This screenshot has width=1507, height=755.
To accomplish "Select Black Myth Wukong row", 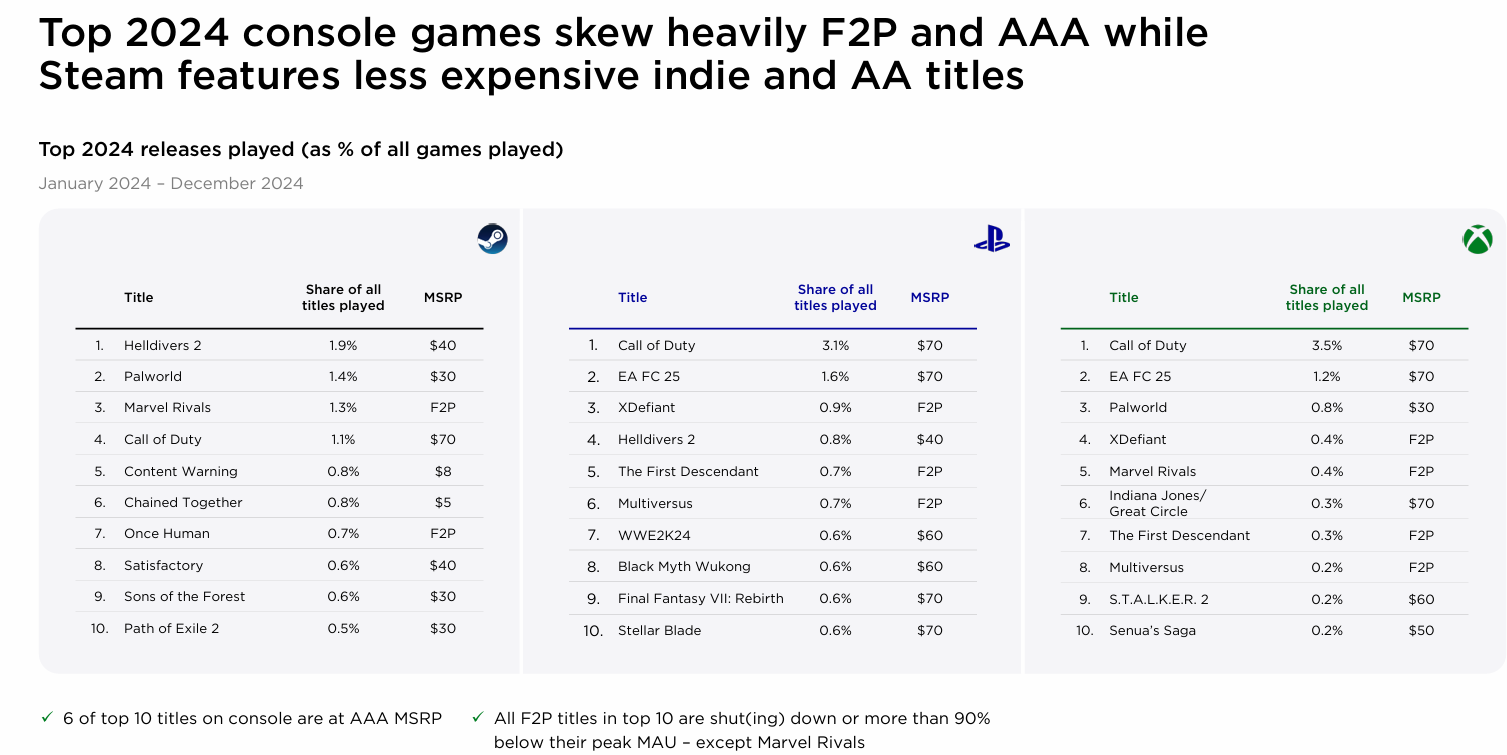I will click(x=773, y=567).
